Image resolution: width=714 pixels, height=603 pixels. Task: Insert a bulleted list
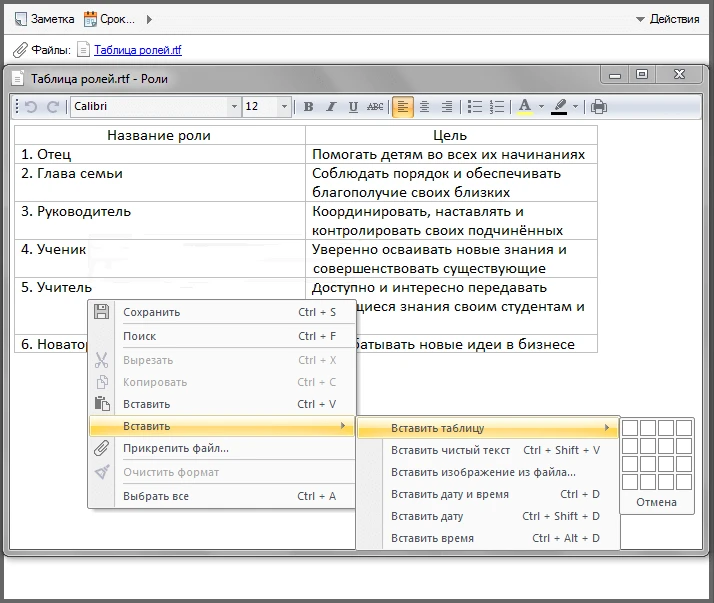point(475,107)
